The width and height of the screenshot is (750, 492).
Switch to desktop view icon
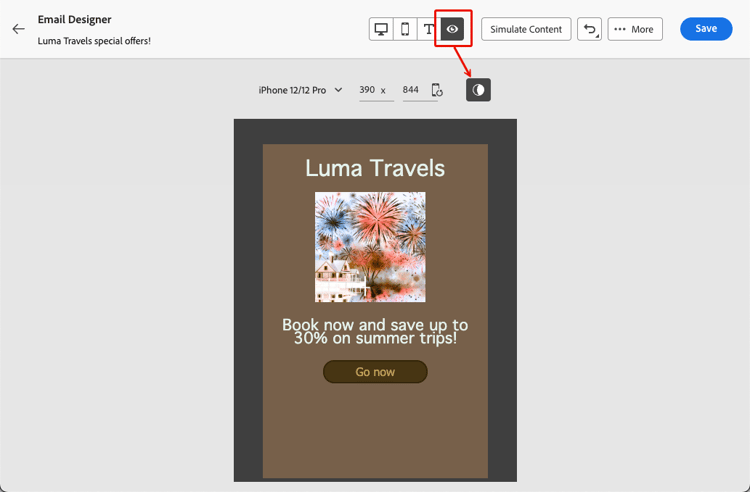(x=381, y=29)
